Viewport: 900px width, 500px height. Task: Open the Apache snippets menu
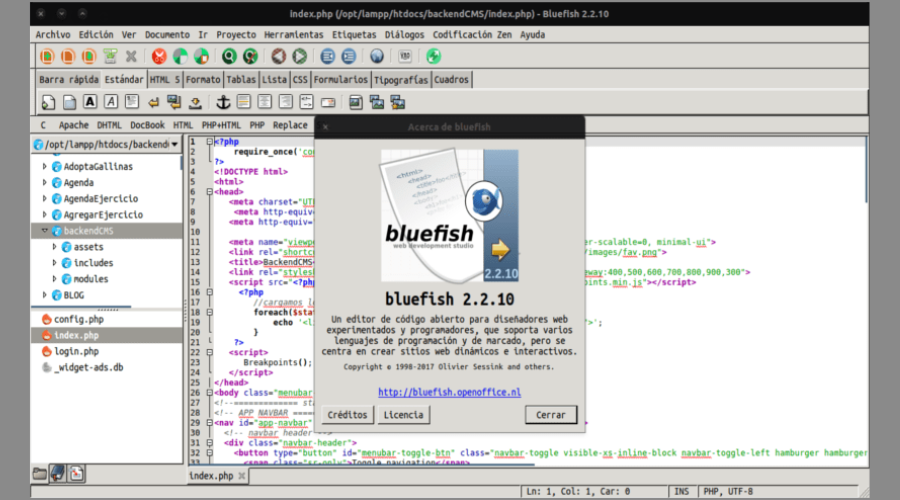(x=73, y=125)
